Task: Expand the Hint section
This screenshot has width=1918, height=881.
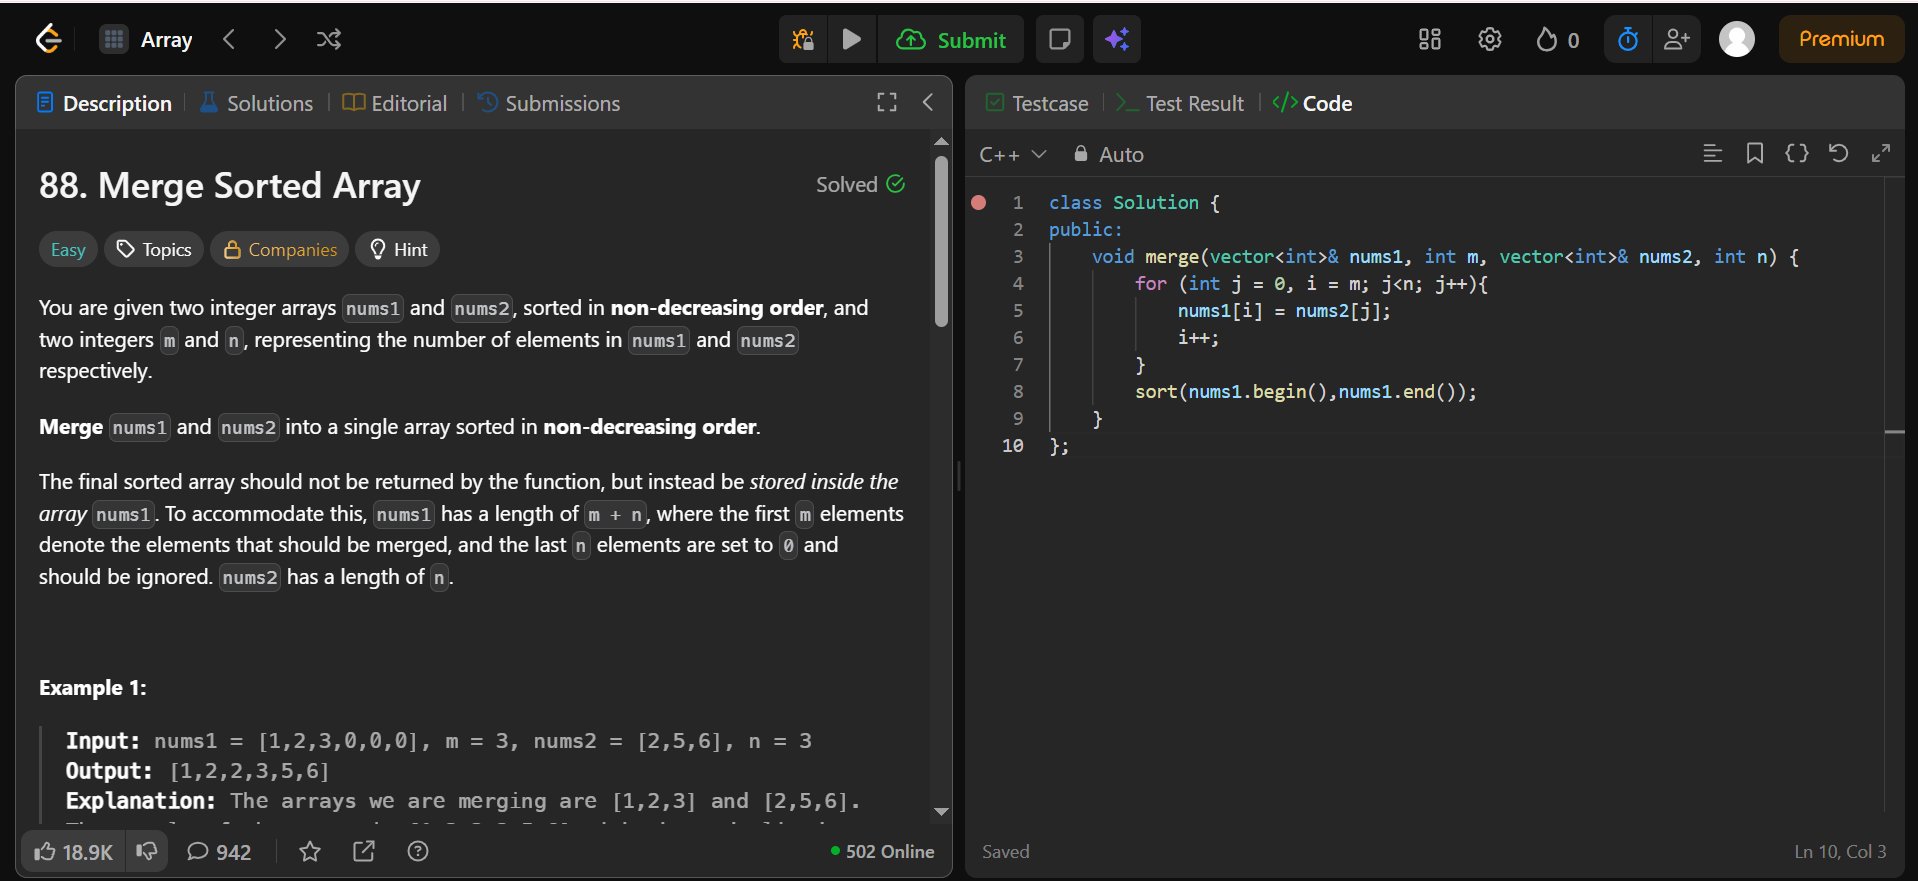Action: [398, 249]
